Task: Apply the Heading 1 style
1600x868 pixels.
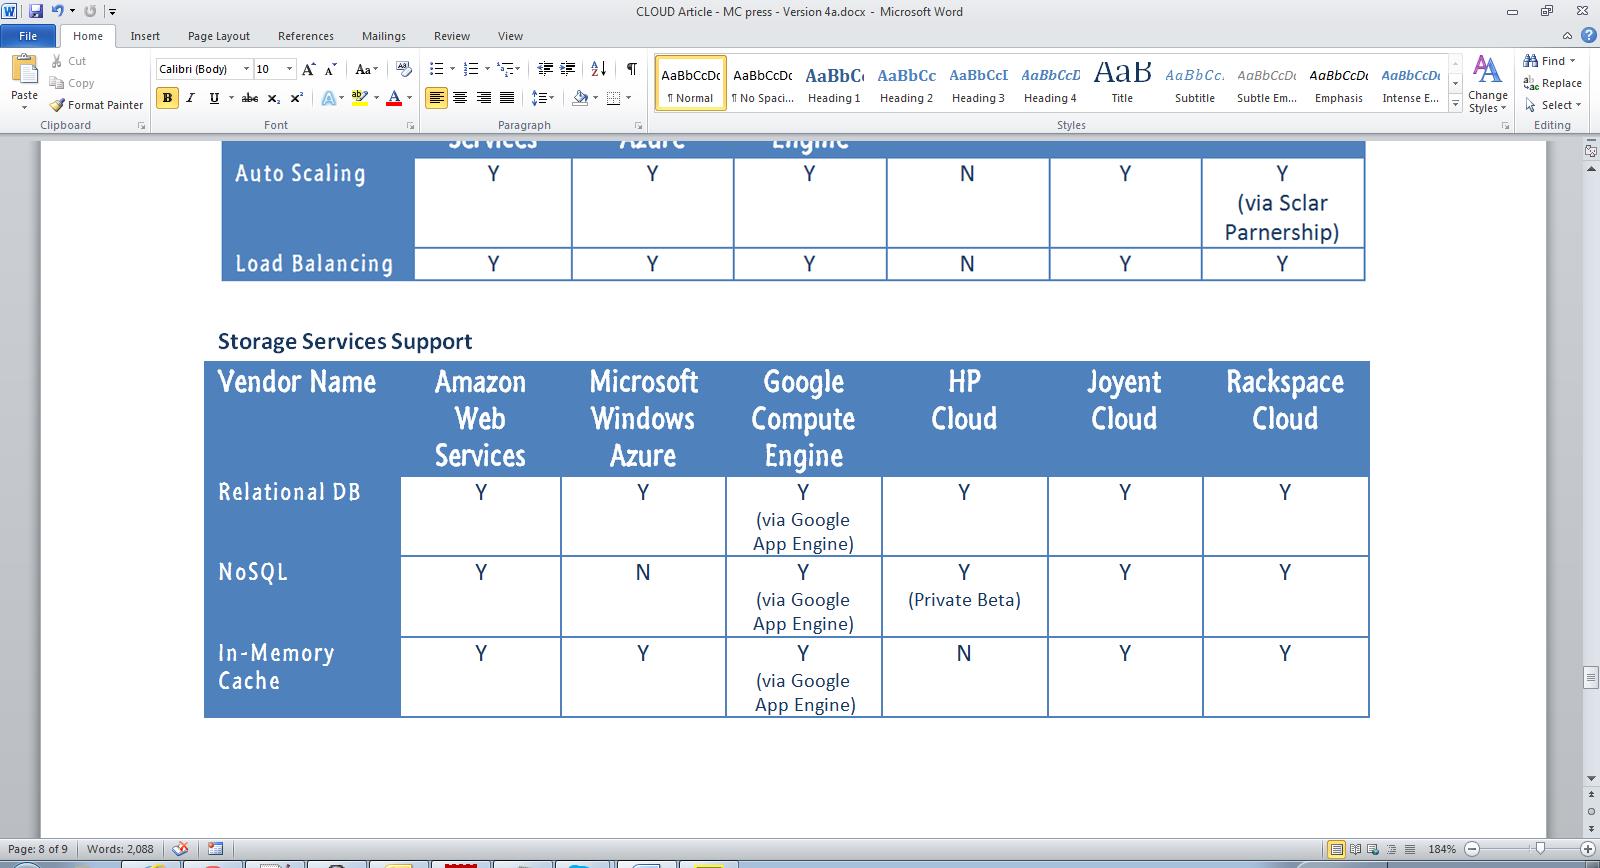Action: click(x=834, y=83)
